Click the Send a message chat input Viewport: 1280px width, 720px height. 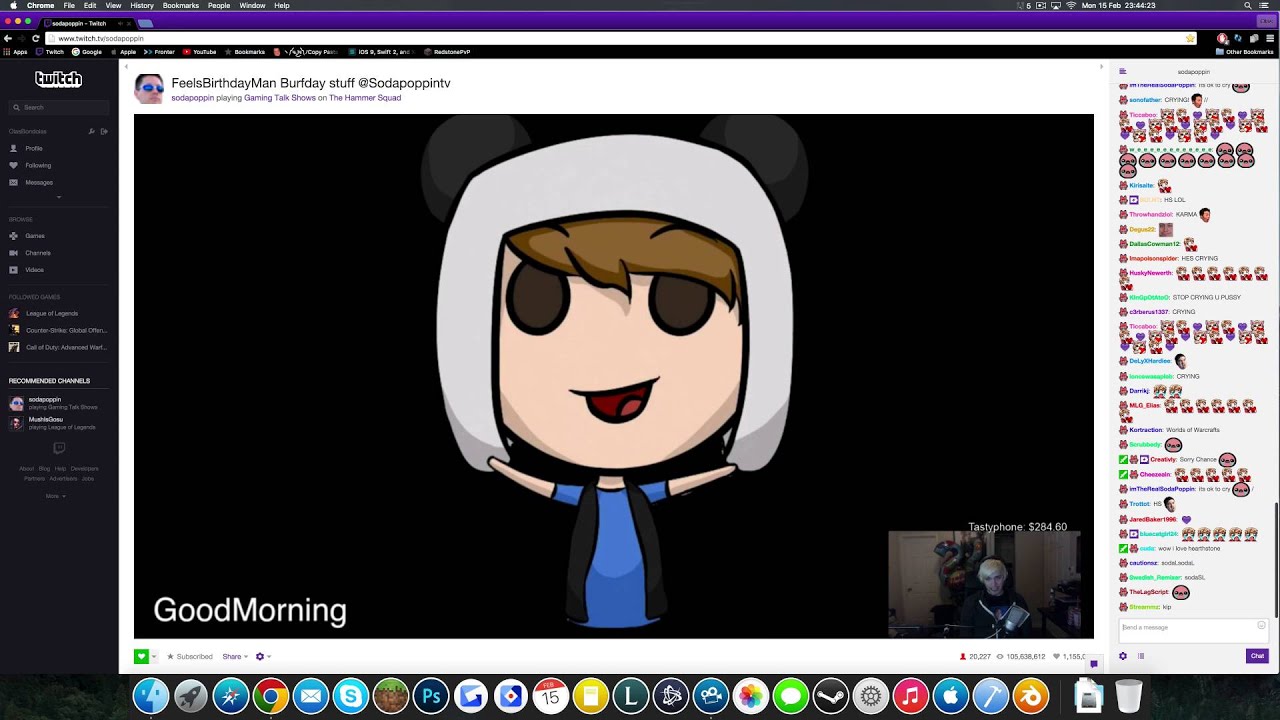1193,629
